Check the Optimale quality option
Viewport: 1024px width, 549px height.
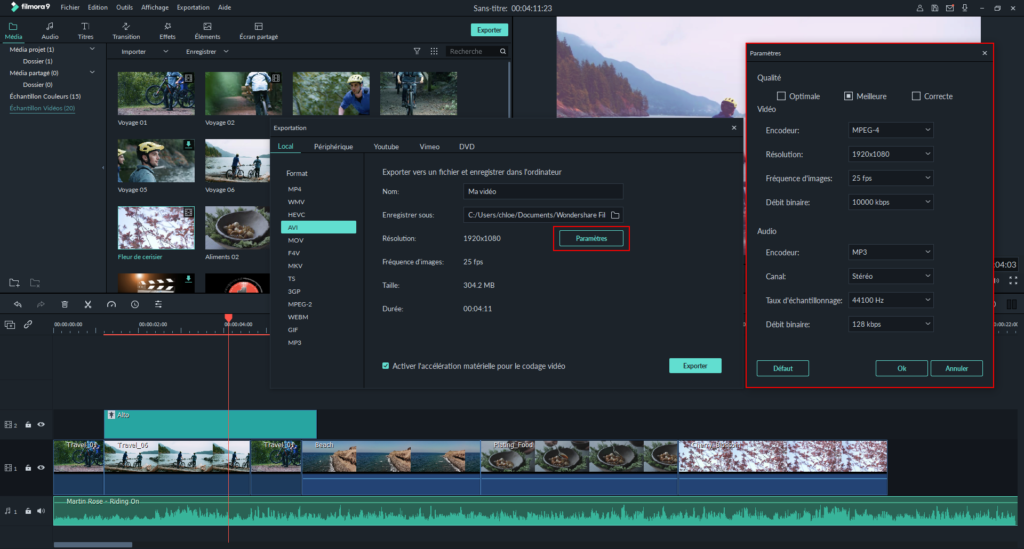(781, 96)
